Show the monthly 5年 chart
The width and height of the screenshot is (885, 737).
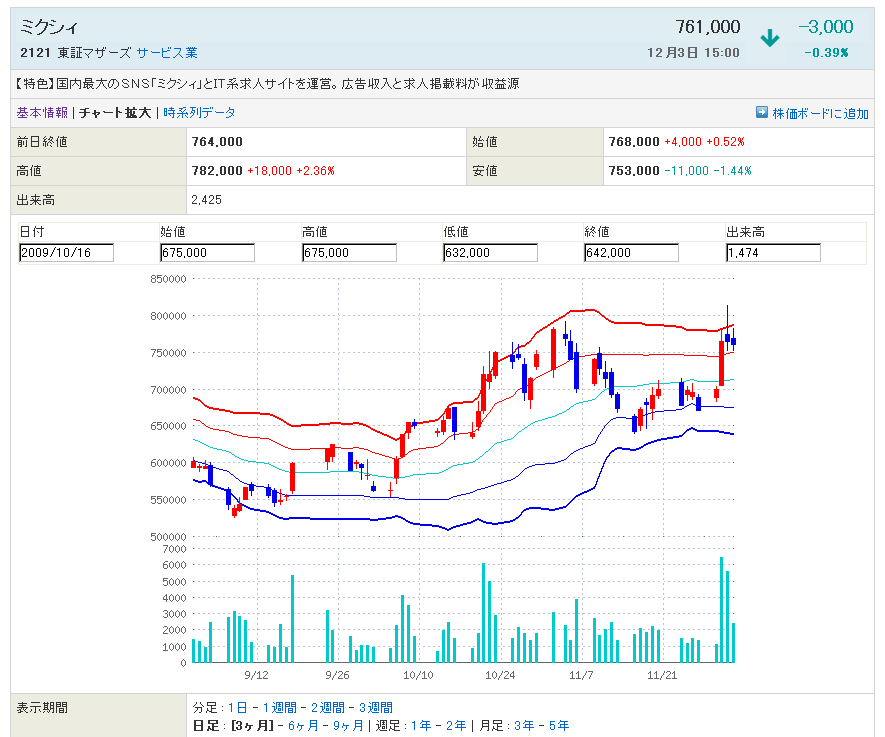click(558, 725)
